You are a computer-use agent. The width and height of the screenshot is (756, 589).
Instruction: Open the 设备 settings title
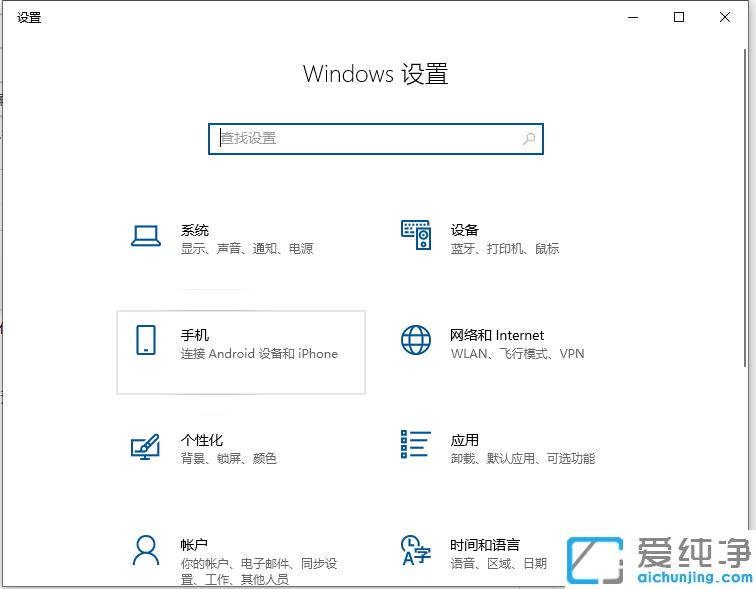(464, 230)
